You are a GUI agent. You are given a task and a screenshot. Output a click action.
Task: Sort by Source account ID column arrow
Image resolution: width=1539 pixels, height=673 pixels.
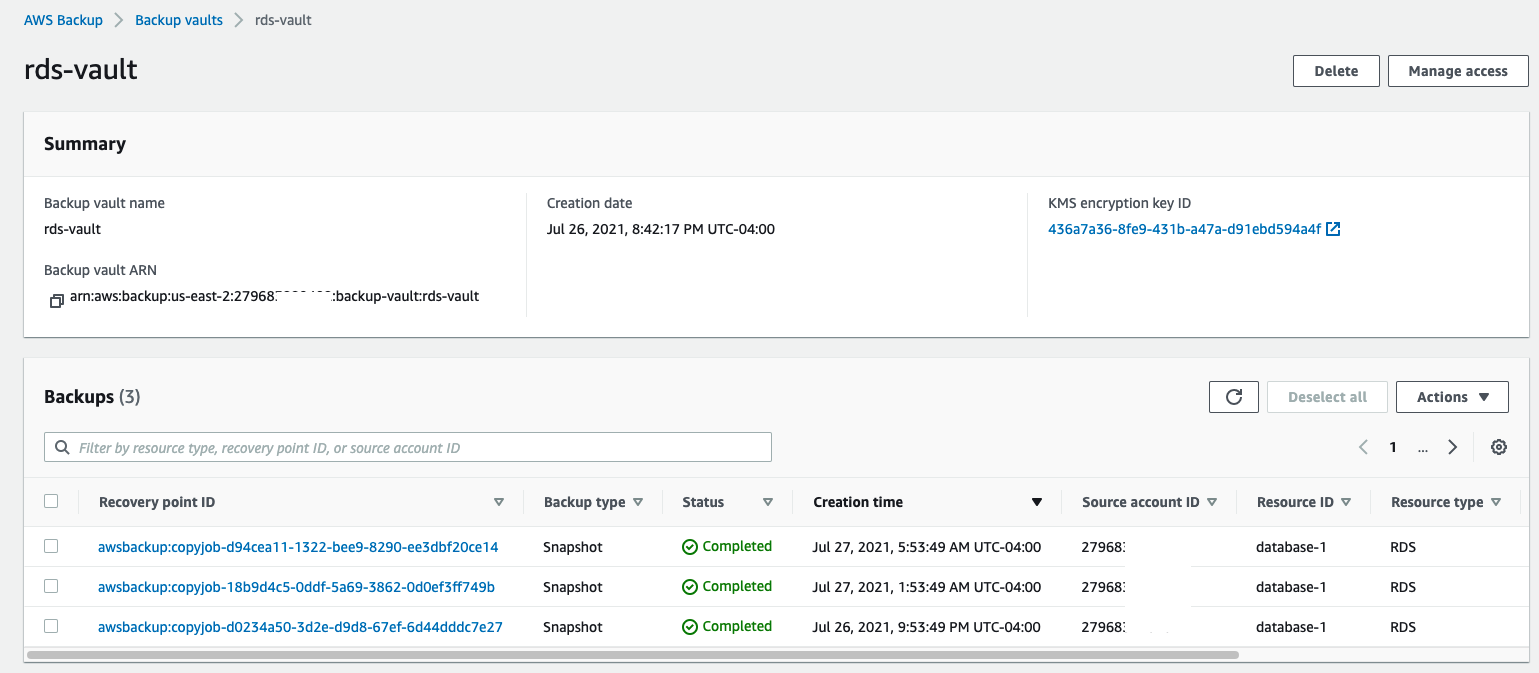pos(1212,502)
